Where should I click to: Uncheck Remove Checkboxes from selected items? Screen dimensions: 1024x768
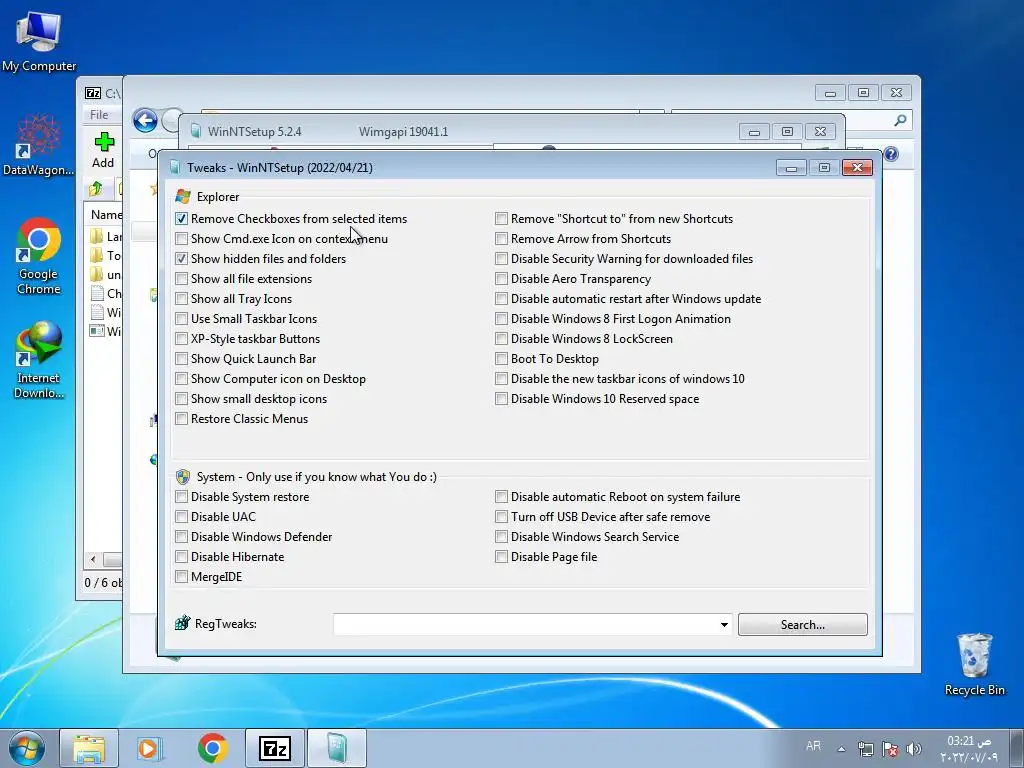click(182, 219)
